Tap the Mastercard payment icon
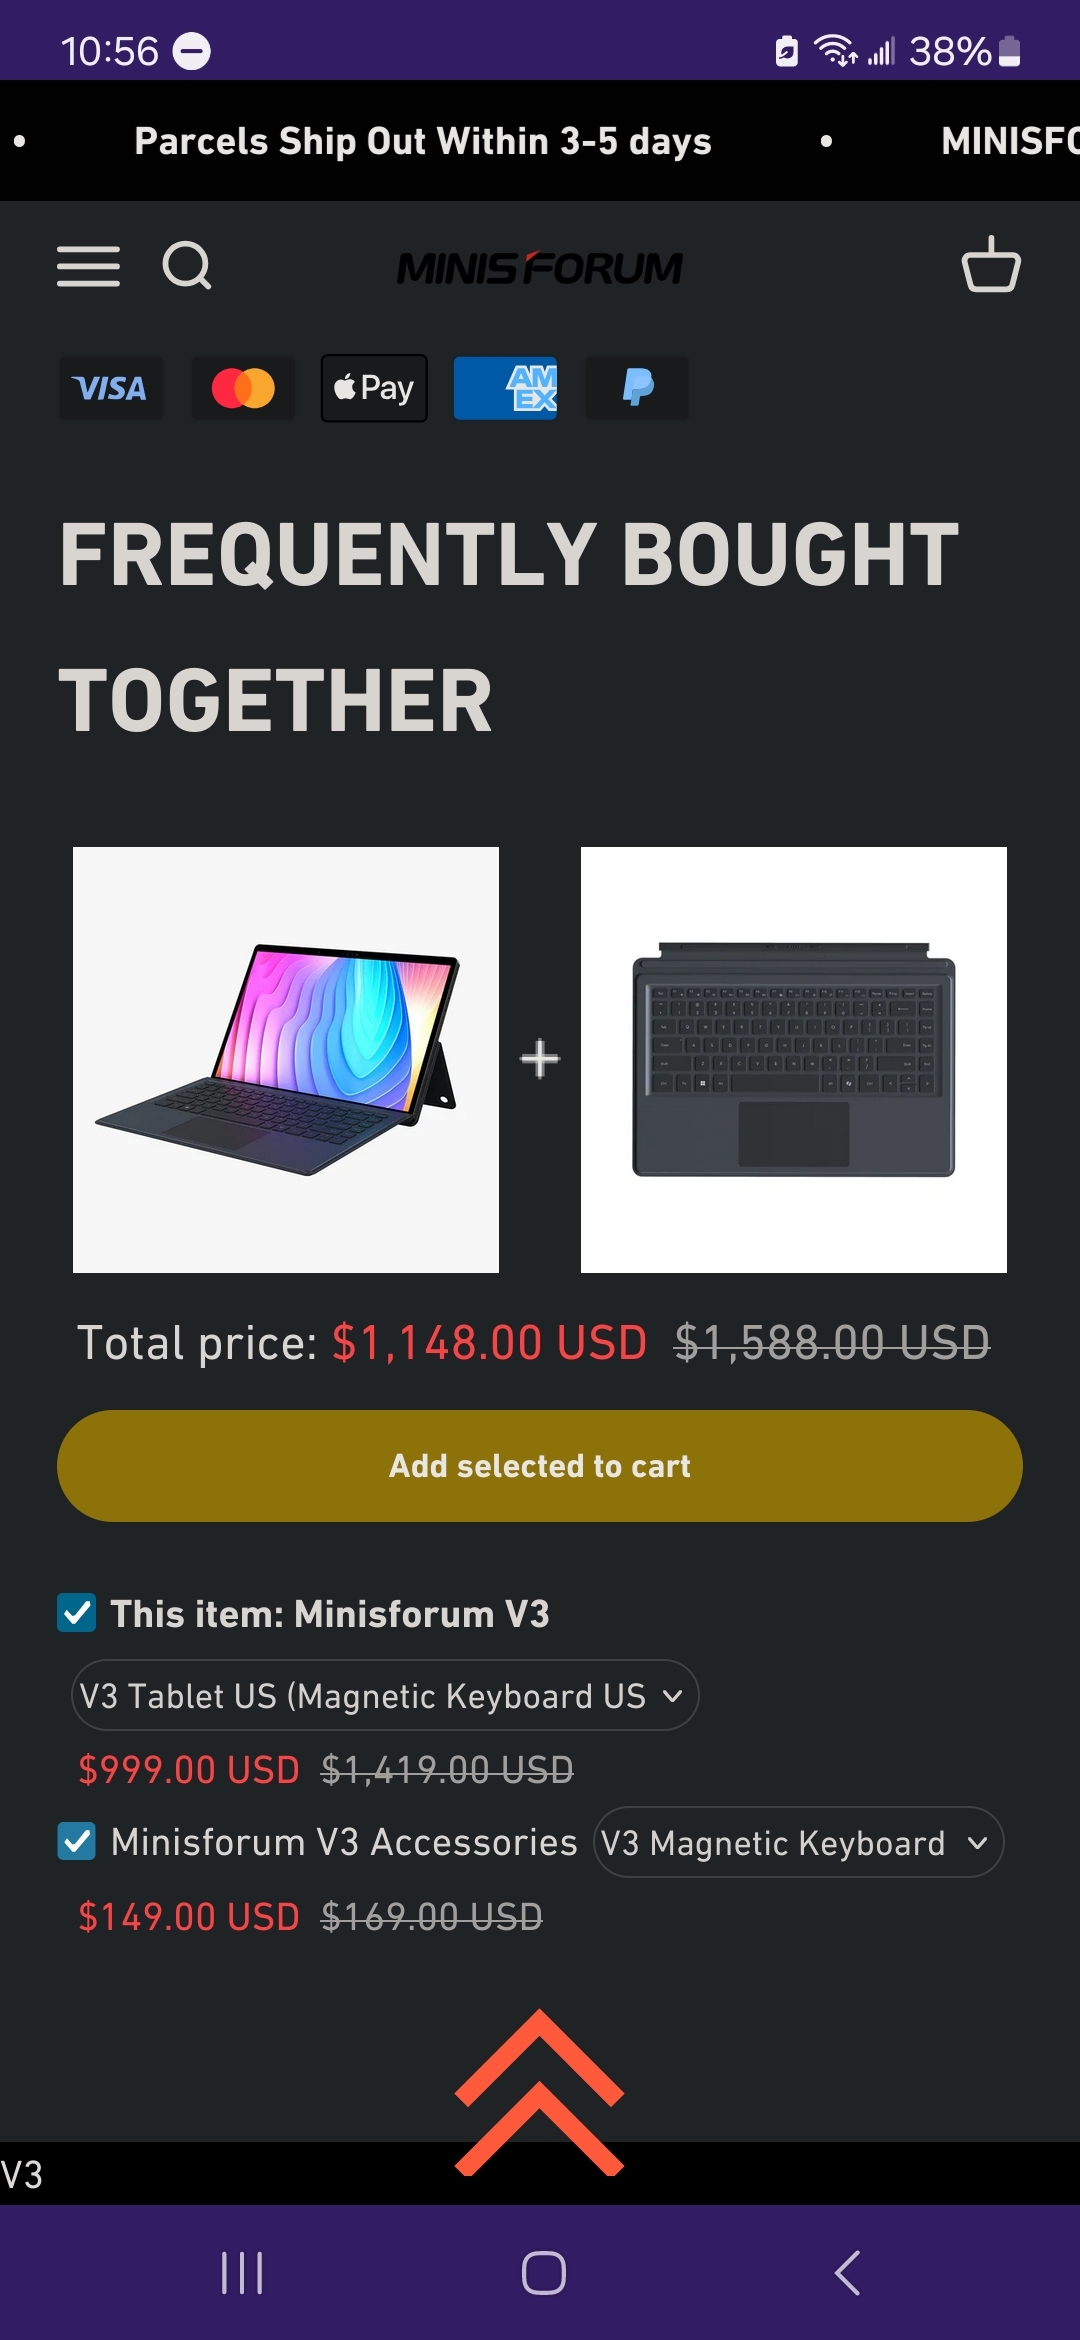 click(x=243, y=388)
